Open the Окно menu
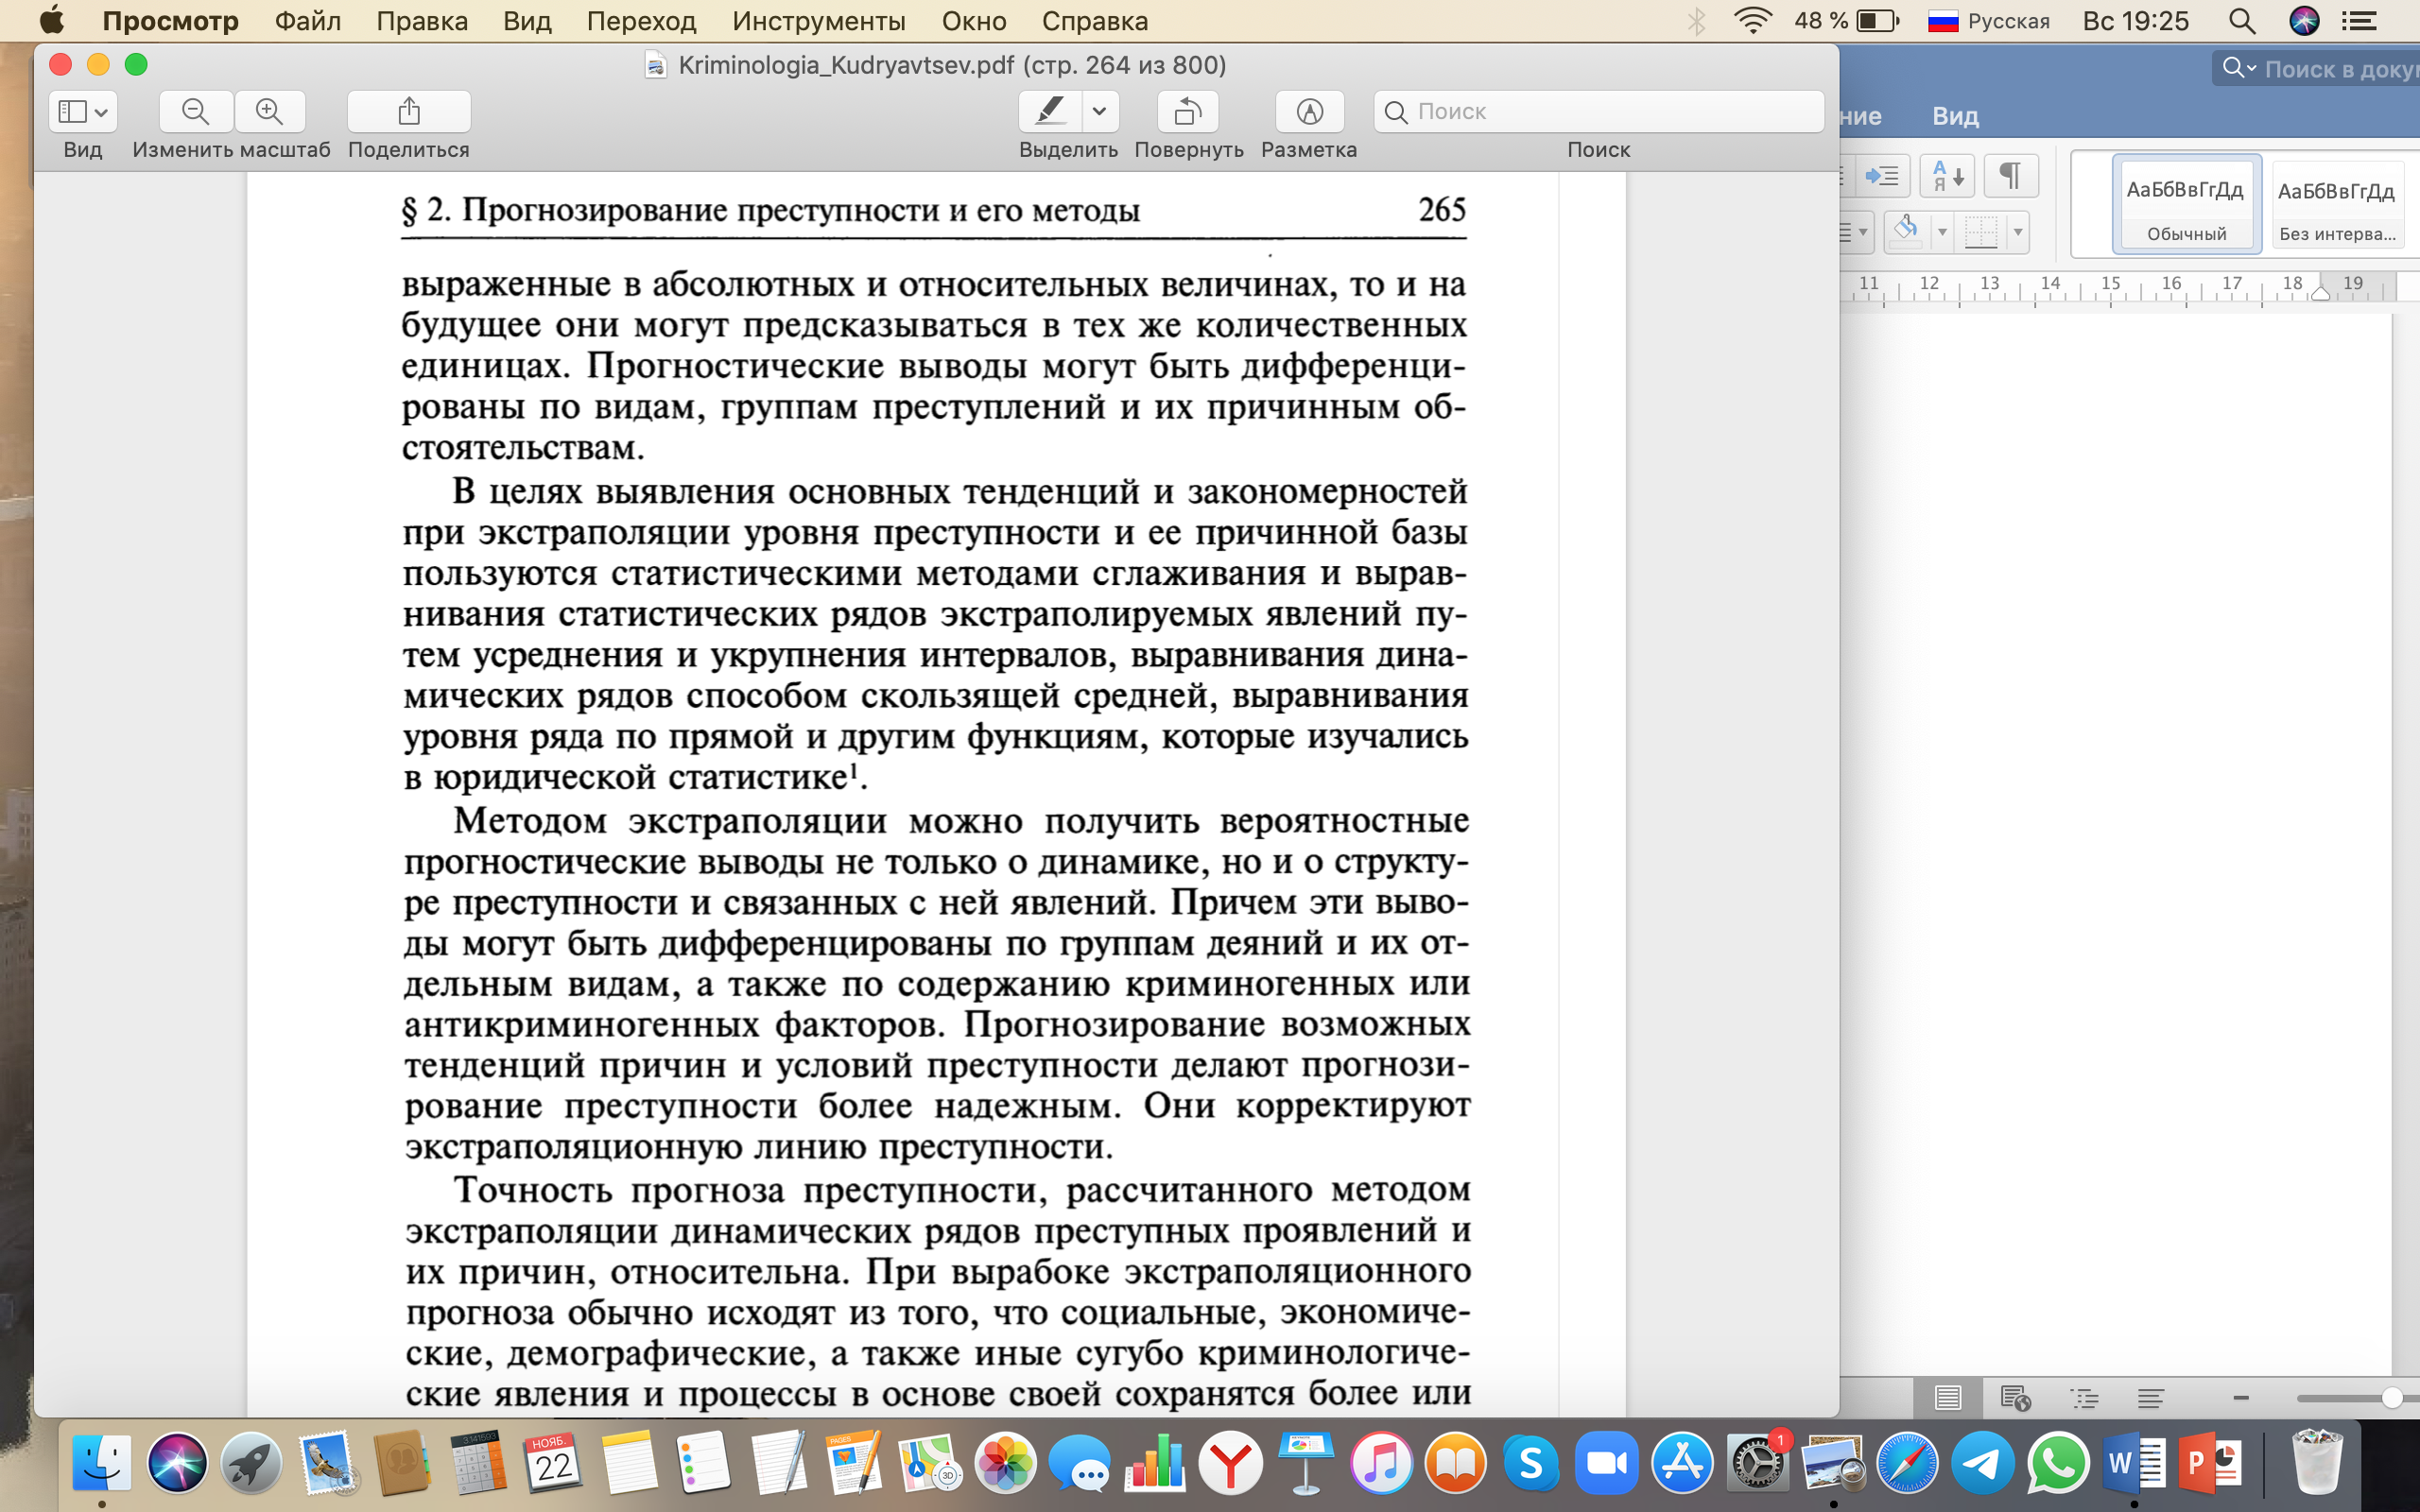The height and width of the screenshot is (1512, 2420). 973,21
